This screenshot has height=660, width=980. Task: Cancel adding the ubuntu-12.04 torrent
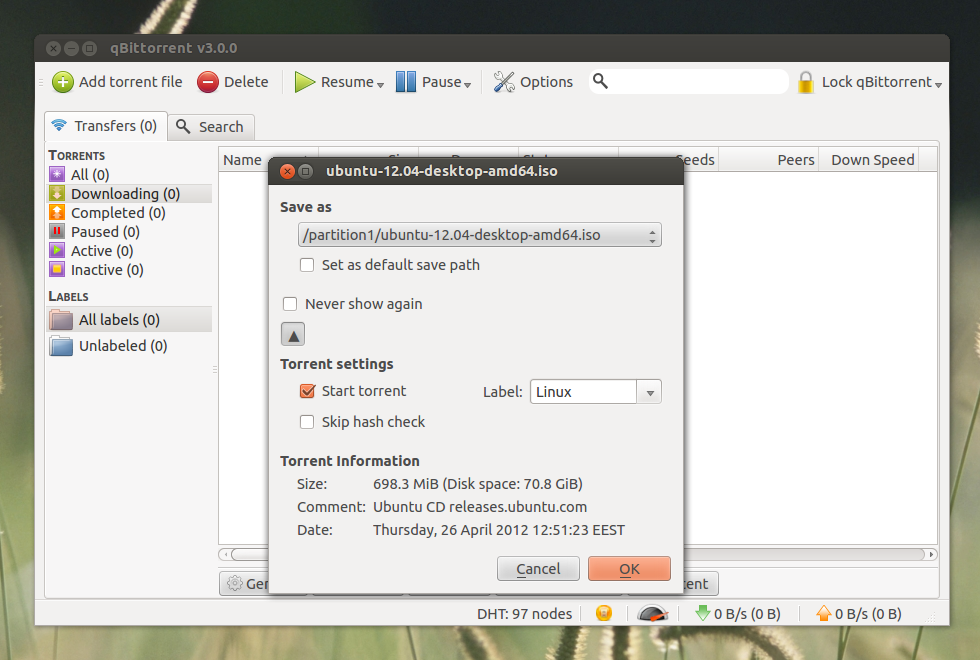point(538,568)
